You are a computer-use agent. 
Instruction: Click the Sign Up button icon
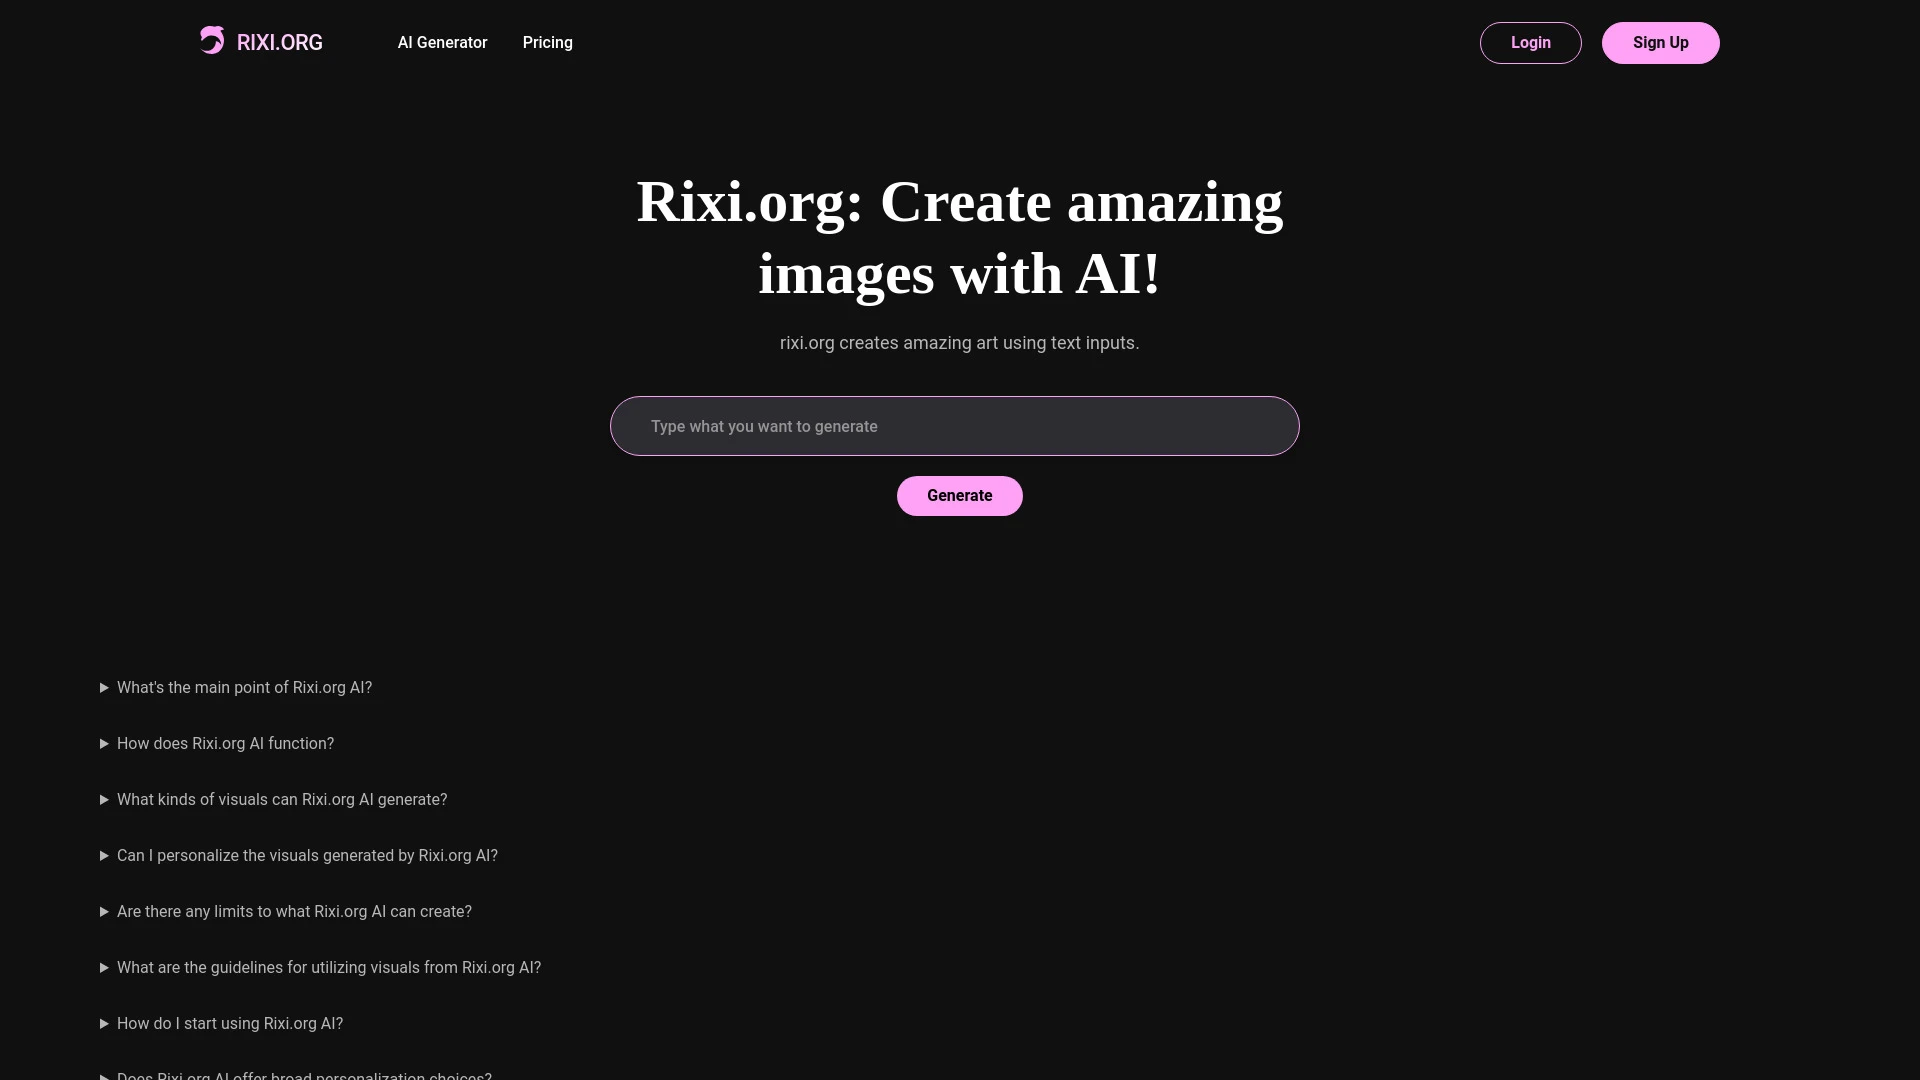click(x=1660, y=42)
